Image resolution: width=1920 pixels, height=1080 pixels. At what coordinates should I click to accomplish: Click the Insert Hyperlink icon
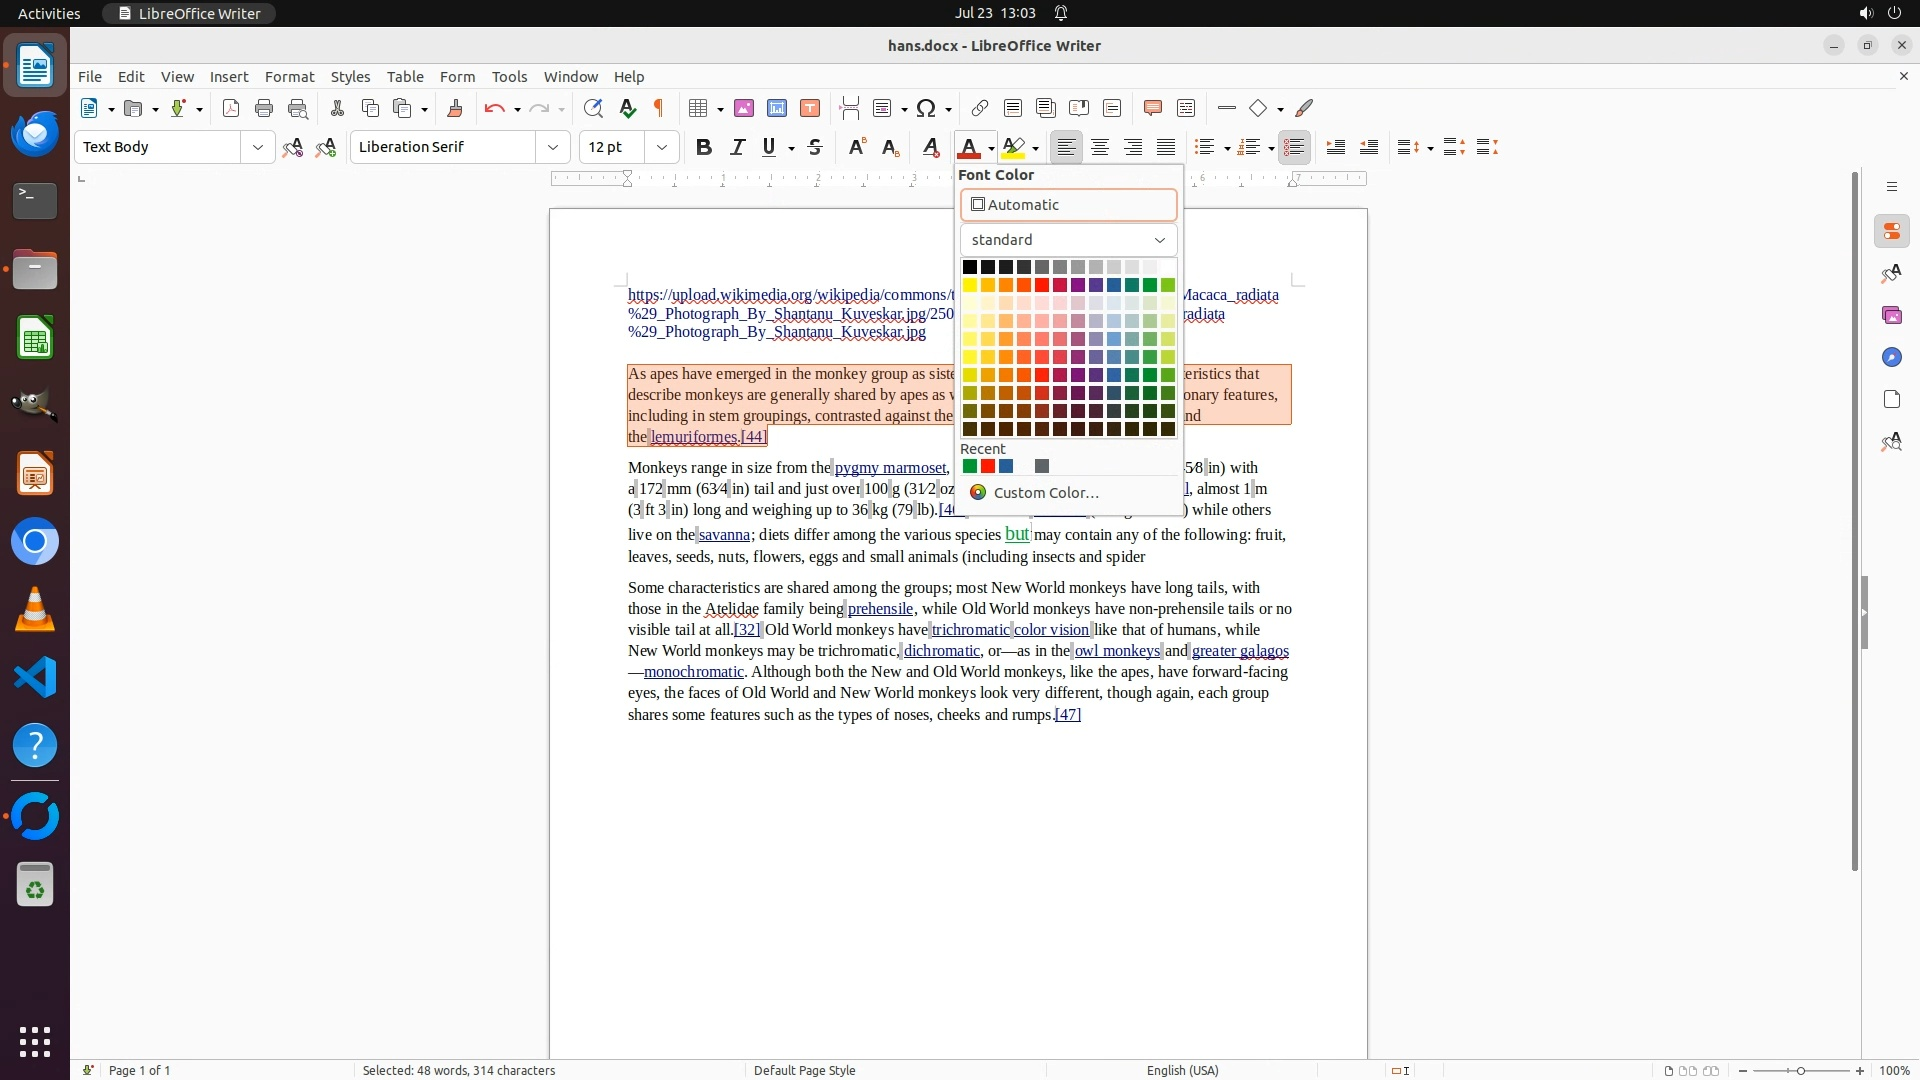point(980,108)
